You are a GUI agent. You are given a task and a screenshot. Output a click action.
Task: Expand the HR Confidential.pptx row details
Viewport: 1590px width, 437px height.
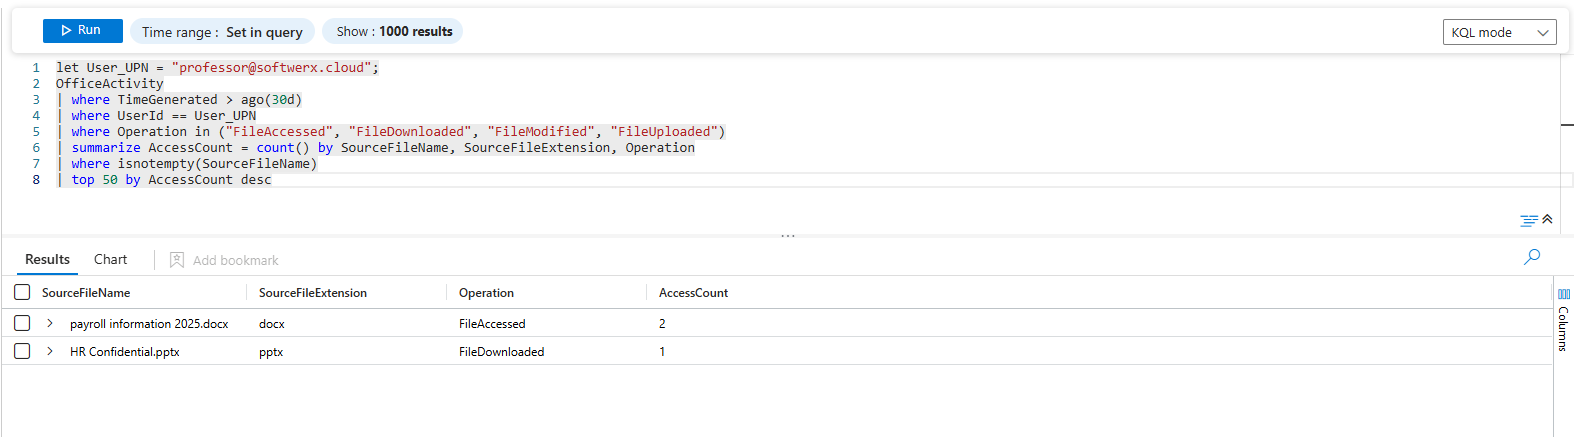click(50, 351)
